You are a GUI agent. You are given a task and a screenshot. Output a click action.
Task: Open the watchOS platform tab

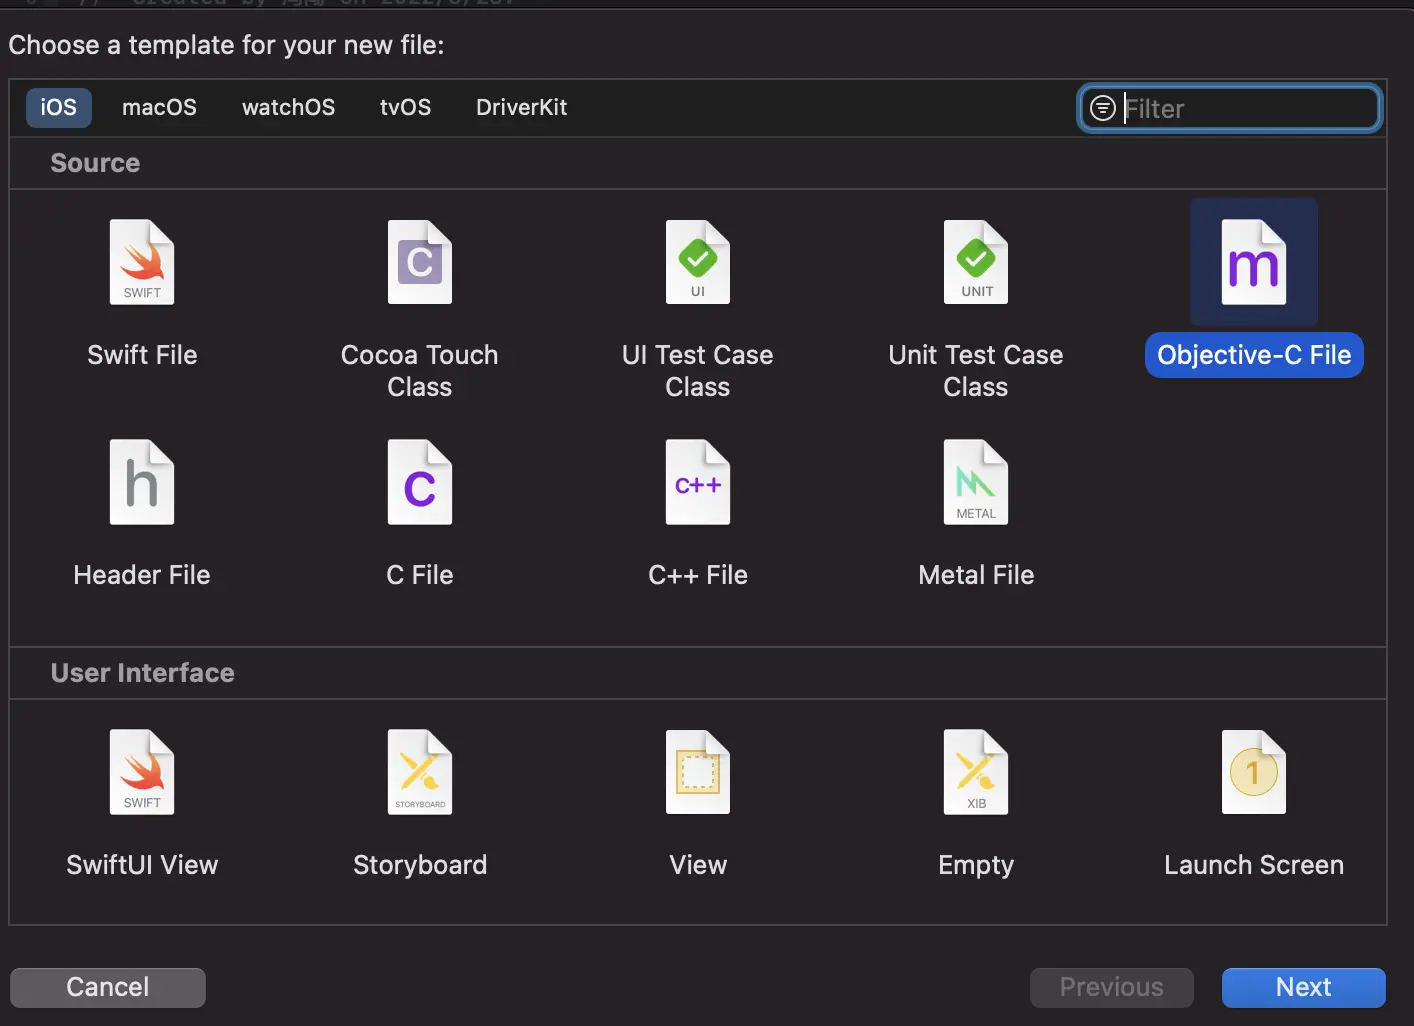[x=288, y=108]
